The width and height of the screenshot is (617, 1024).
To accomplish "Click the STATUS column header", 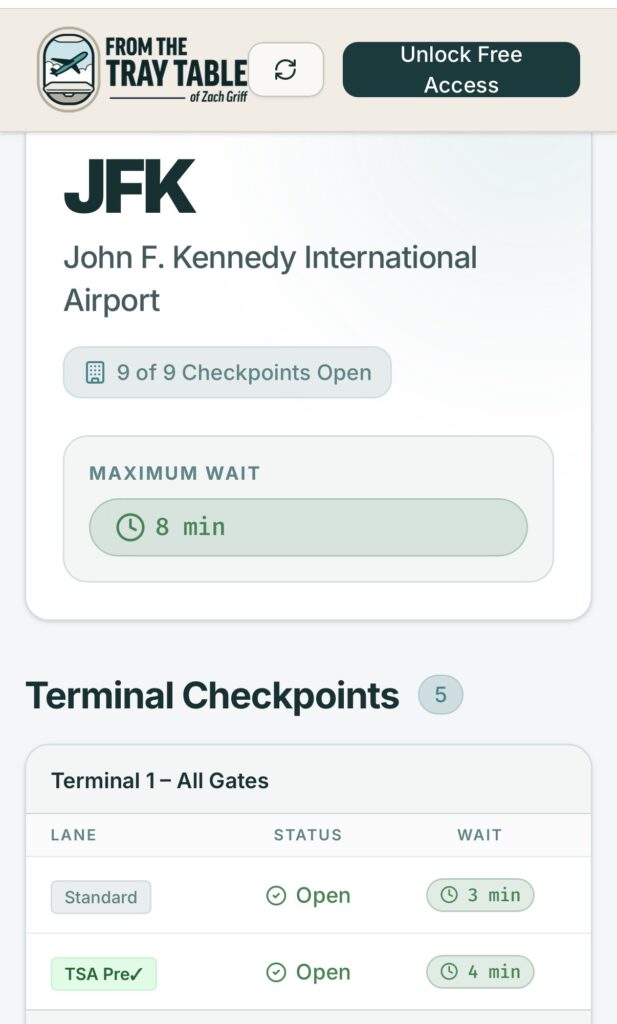I will 308,835.
